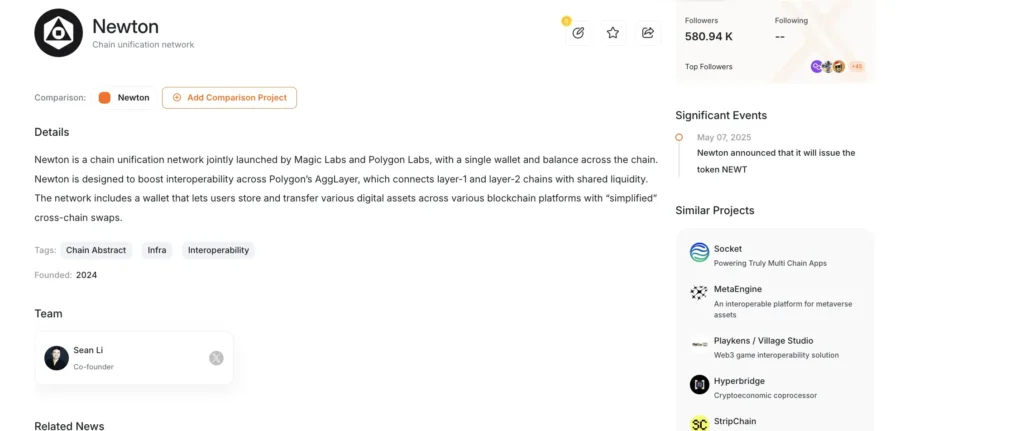1024x431 pixels.
Task: Favorite Newton with the star icon
Action: tap(613, 33)
